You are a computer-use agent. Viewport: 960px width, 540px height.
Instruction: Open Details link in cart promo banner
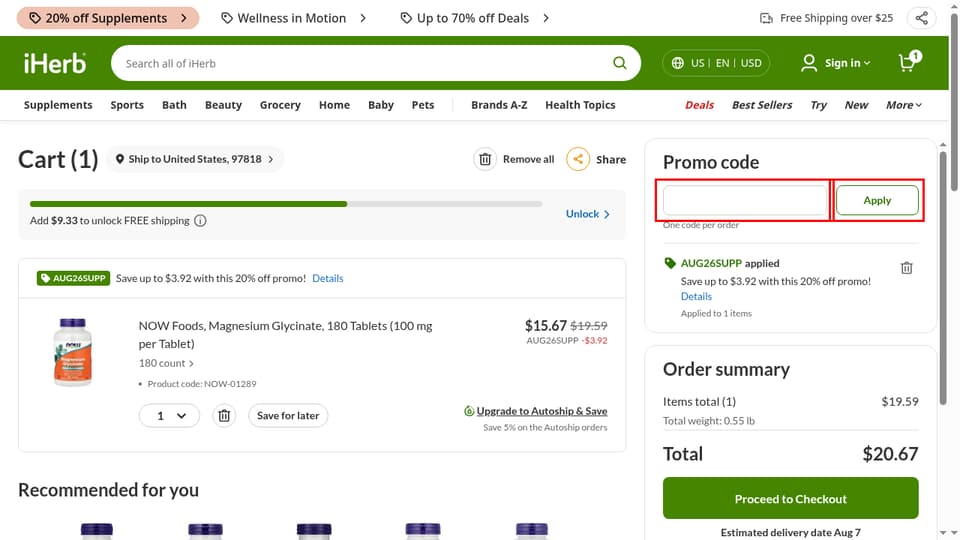[x=328, y=278]
